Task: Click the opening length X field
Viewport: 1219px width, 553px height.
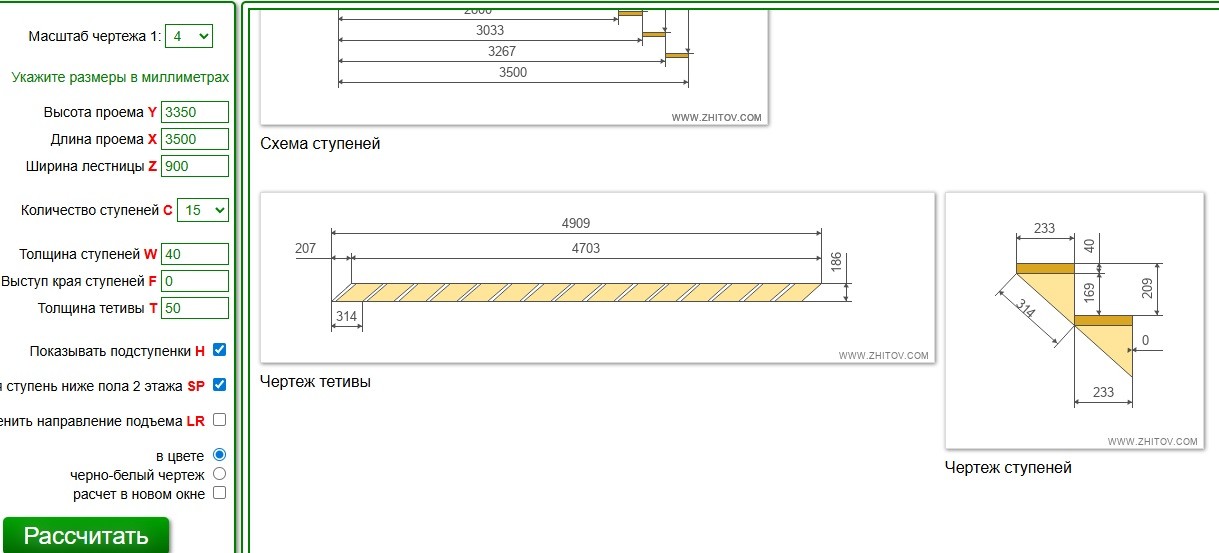Action: click(194, 139)
